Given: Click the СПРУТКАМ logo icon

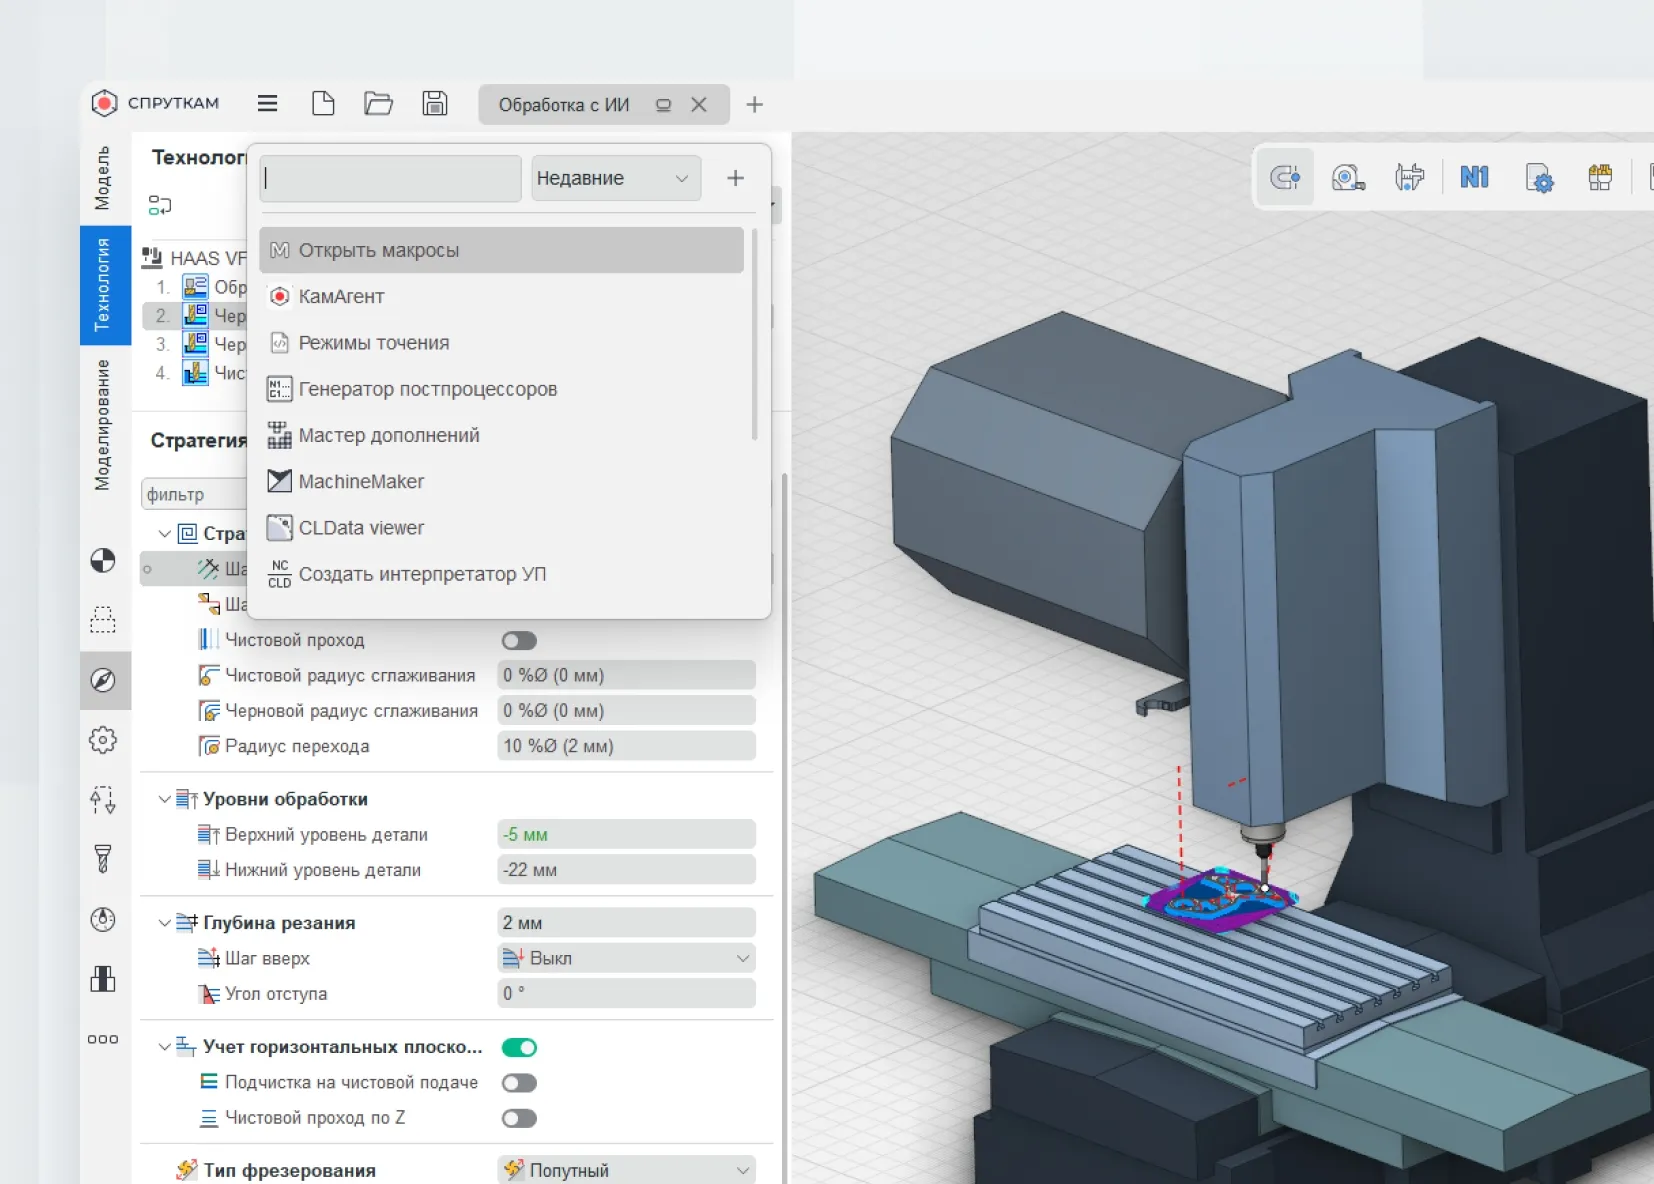Looking at the screenshot, I should click(104, 103).
